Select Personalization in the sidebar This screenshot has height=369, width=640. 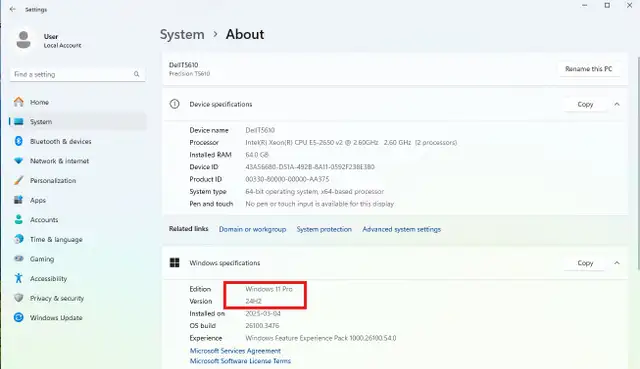tap(53, 180)
